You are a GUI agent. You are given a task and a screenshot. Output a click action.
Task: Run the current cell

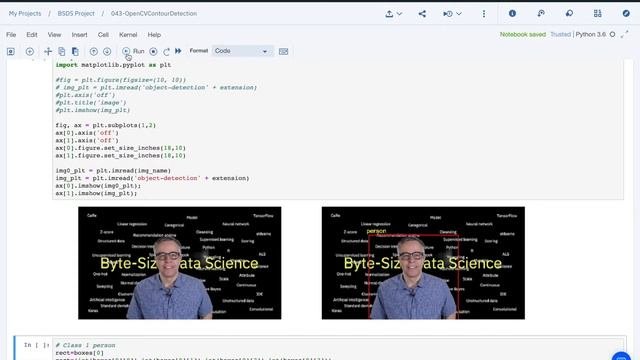pyautogui.click(x=133, y=51)
